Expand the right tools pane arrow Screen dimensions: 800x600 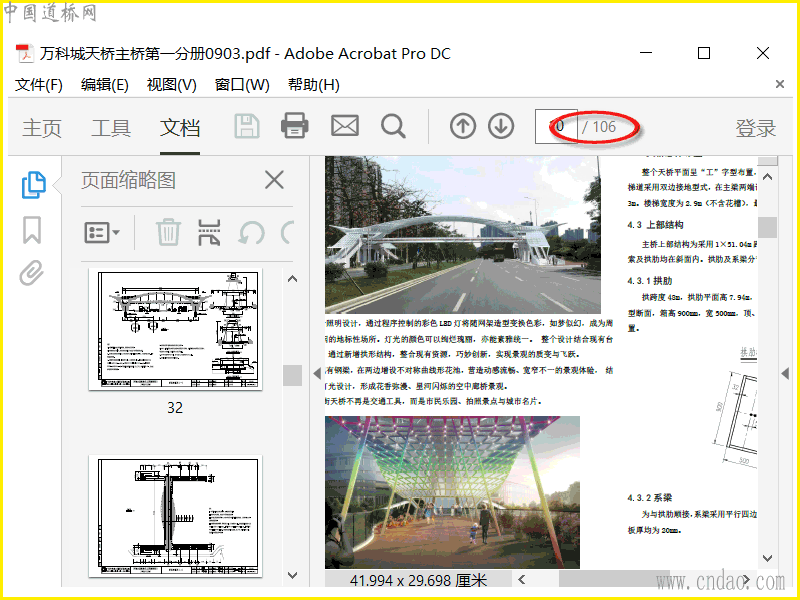point(785,373)
